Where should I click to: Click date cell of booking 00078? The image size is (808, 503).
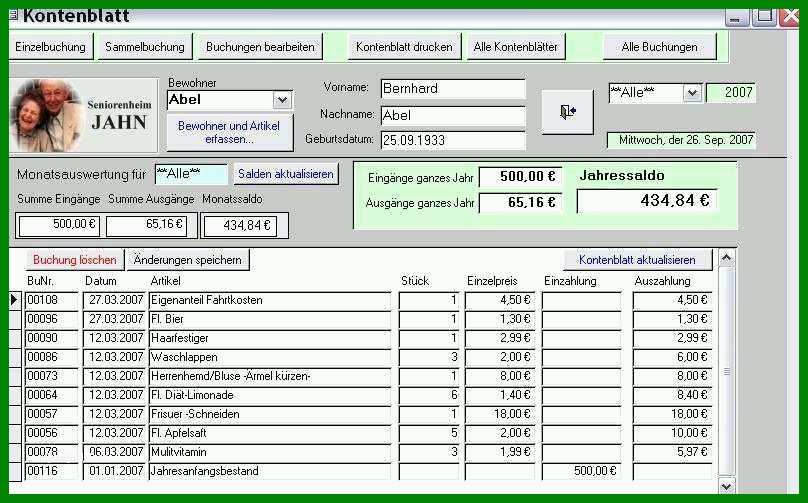[x=114, y=452]
